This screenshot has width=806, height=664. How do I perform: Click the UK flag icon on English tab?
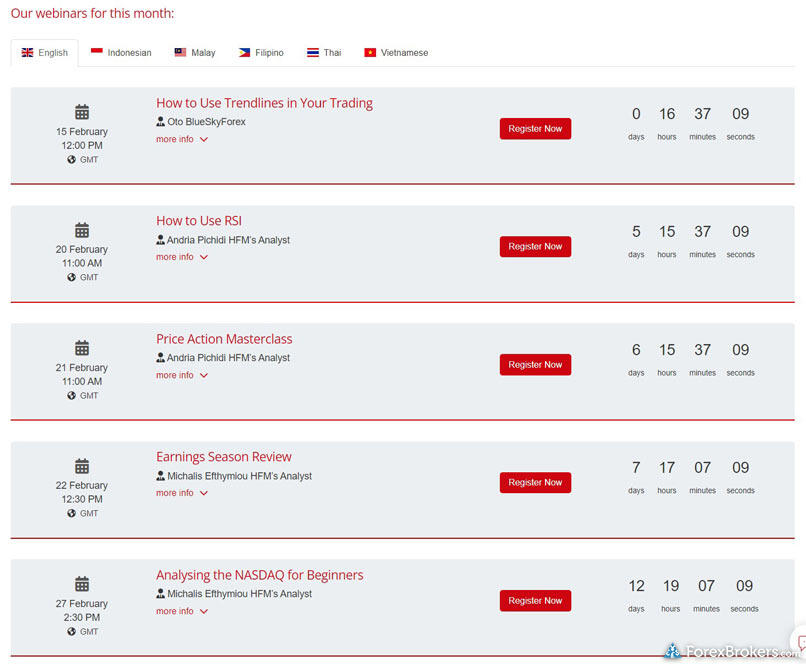27,52
